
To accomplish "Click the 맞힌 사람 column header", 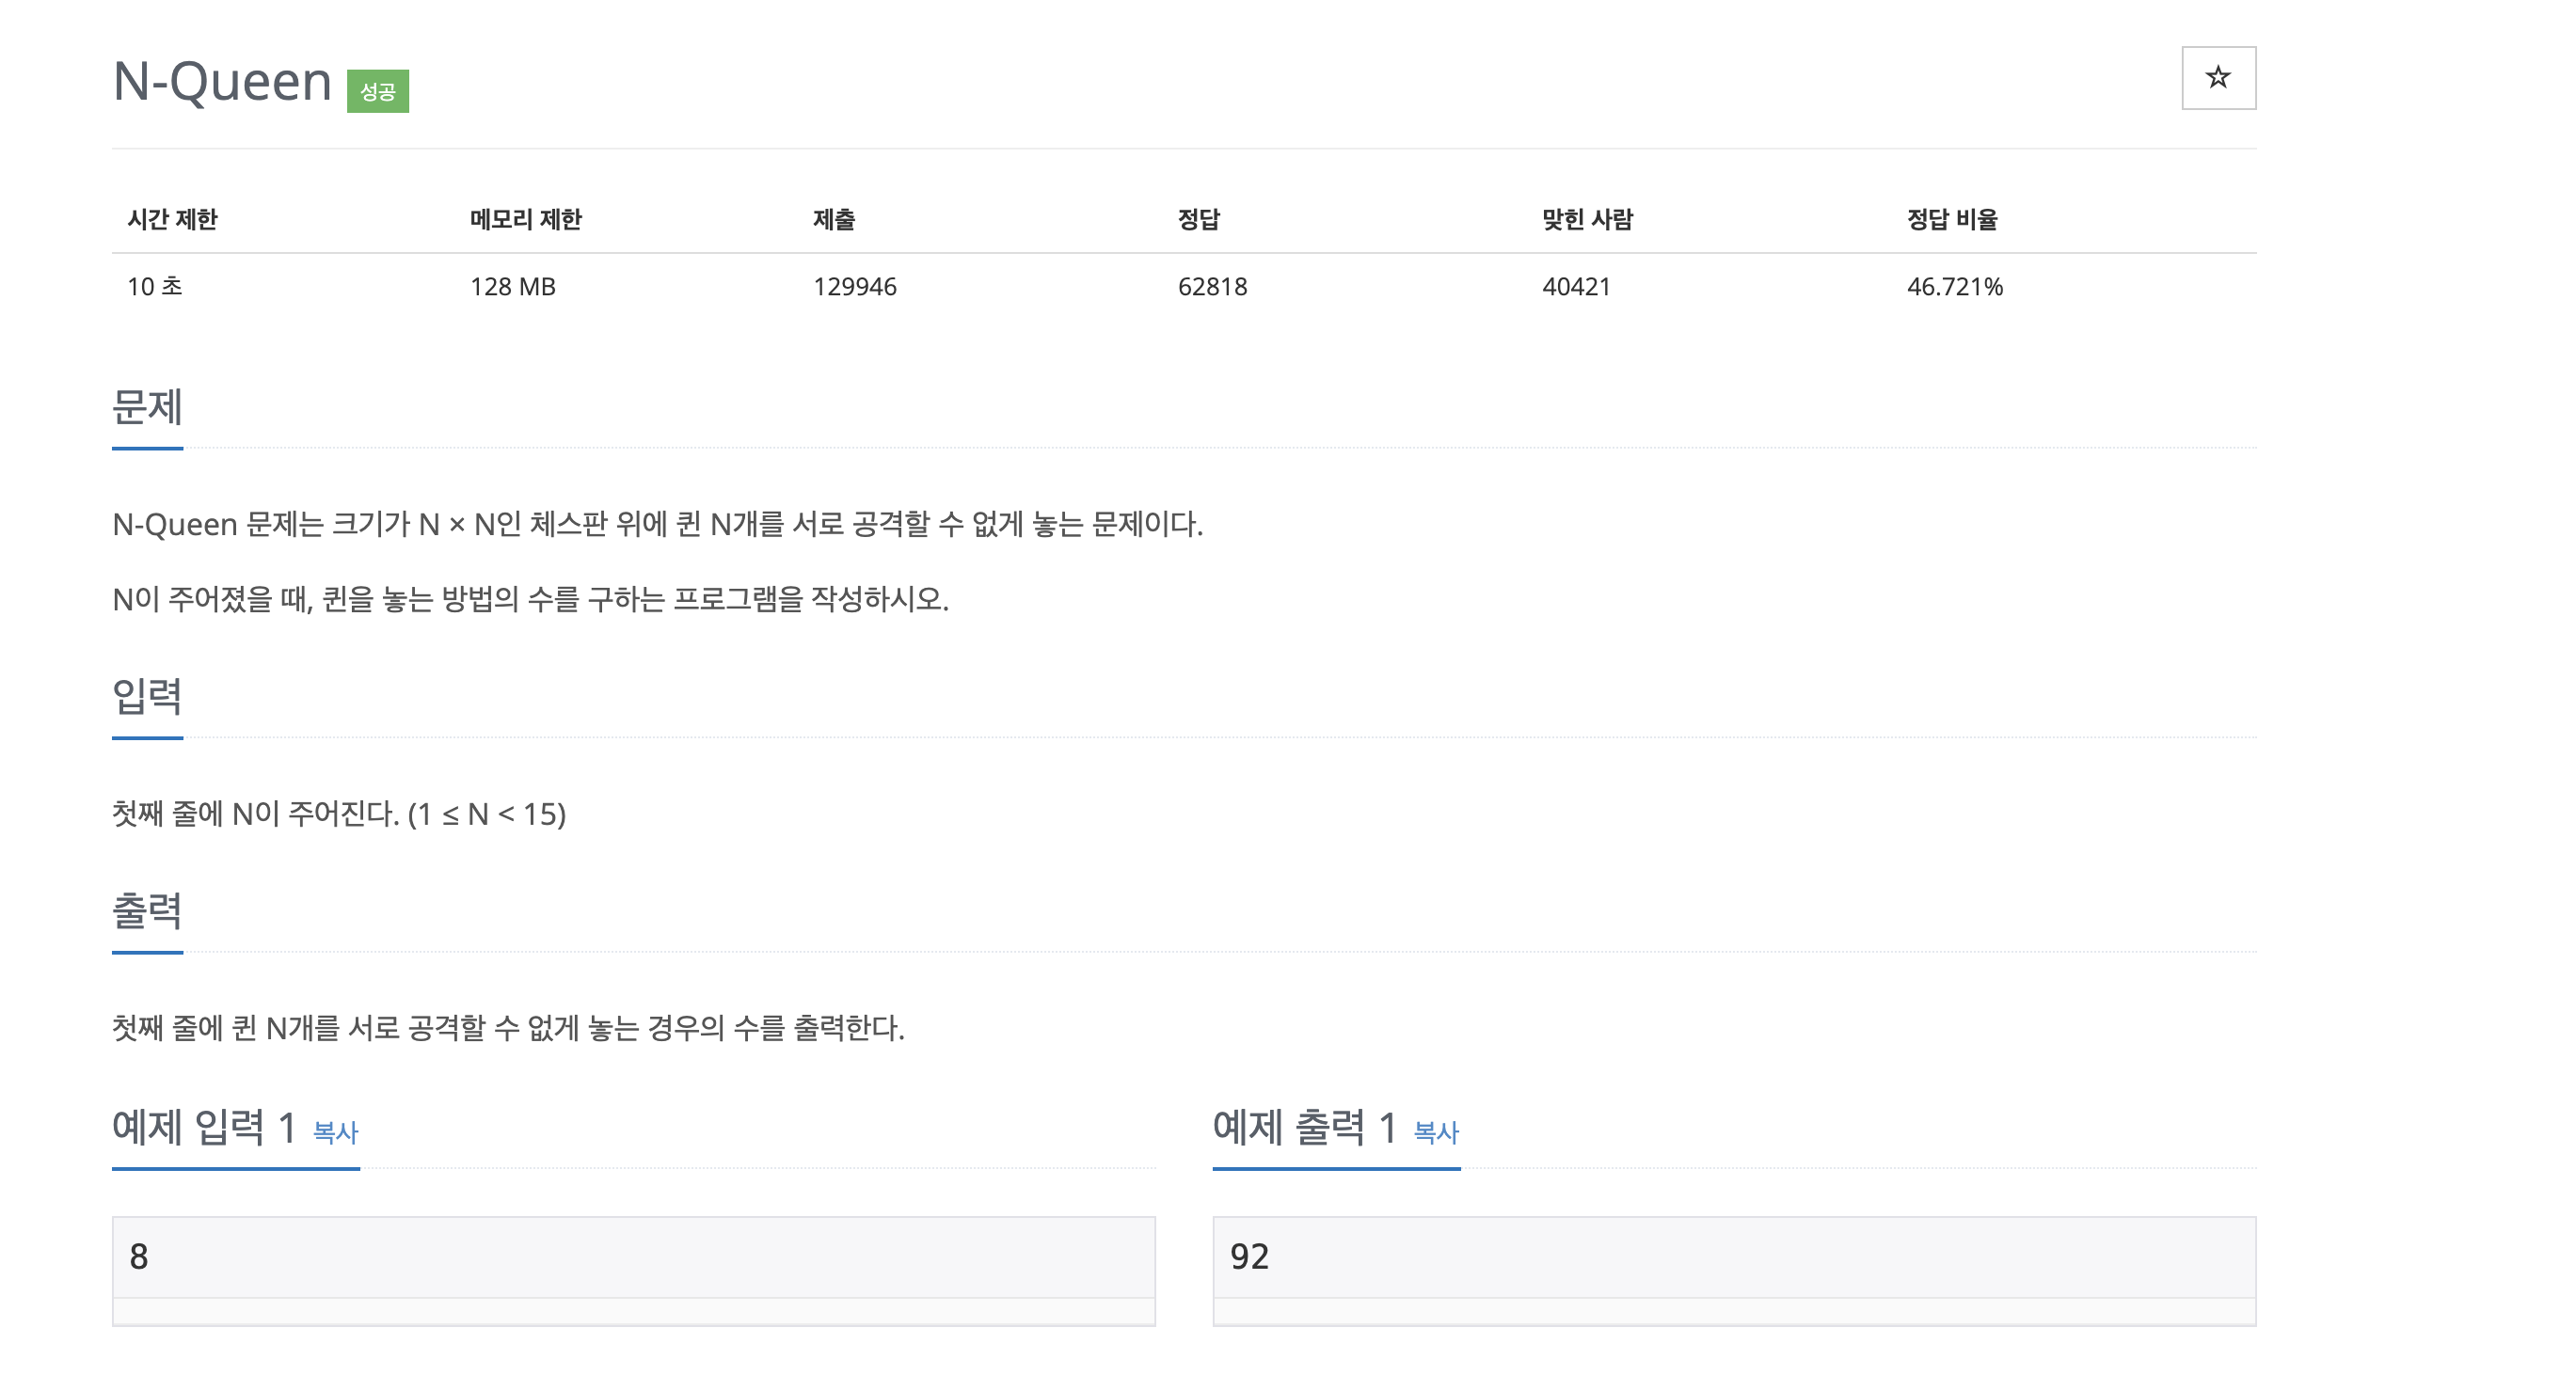I will (x=1587, y=219).
